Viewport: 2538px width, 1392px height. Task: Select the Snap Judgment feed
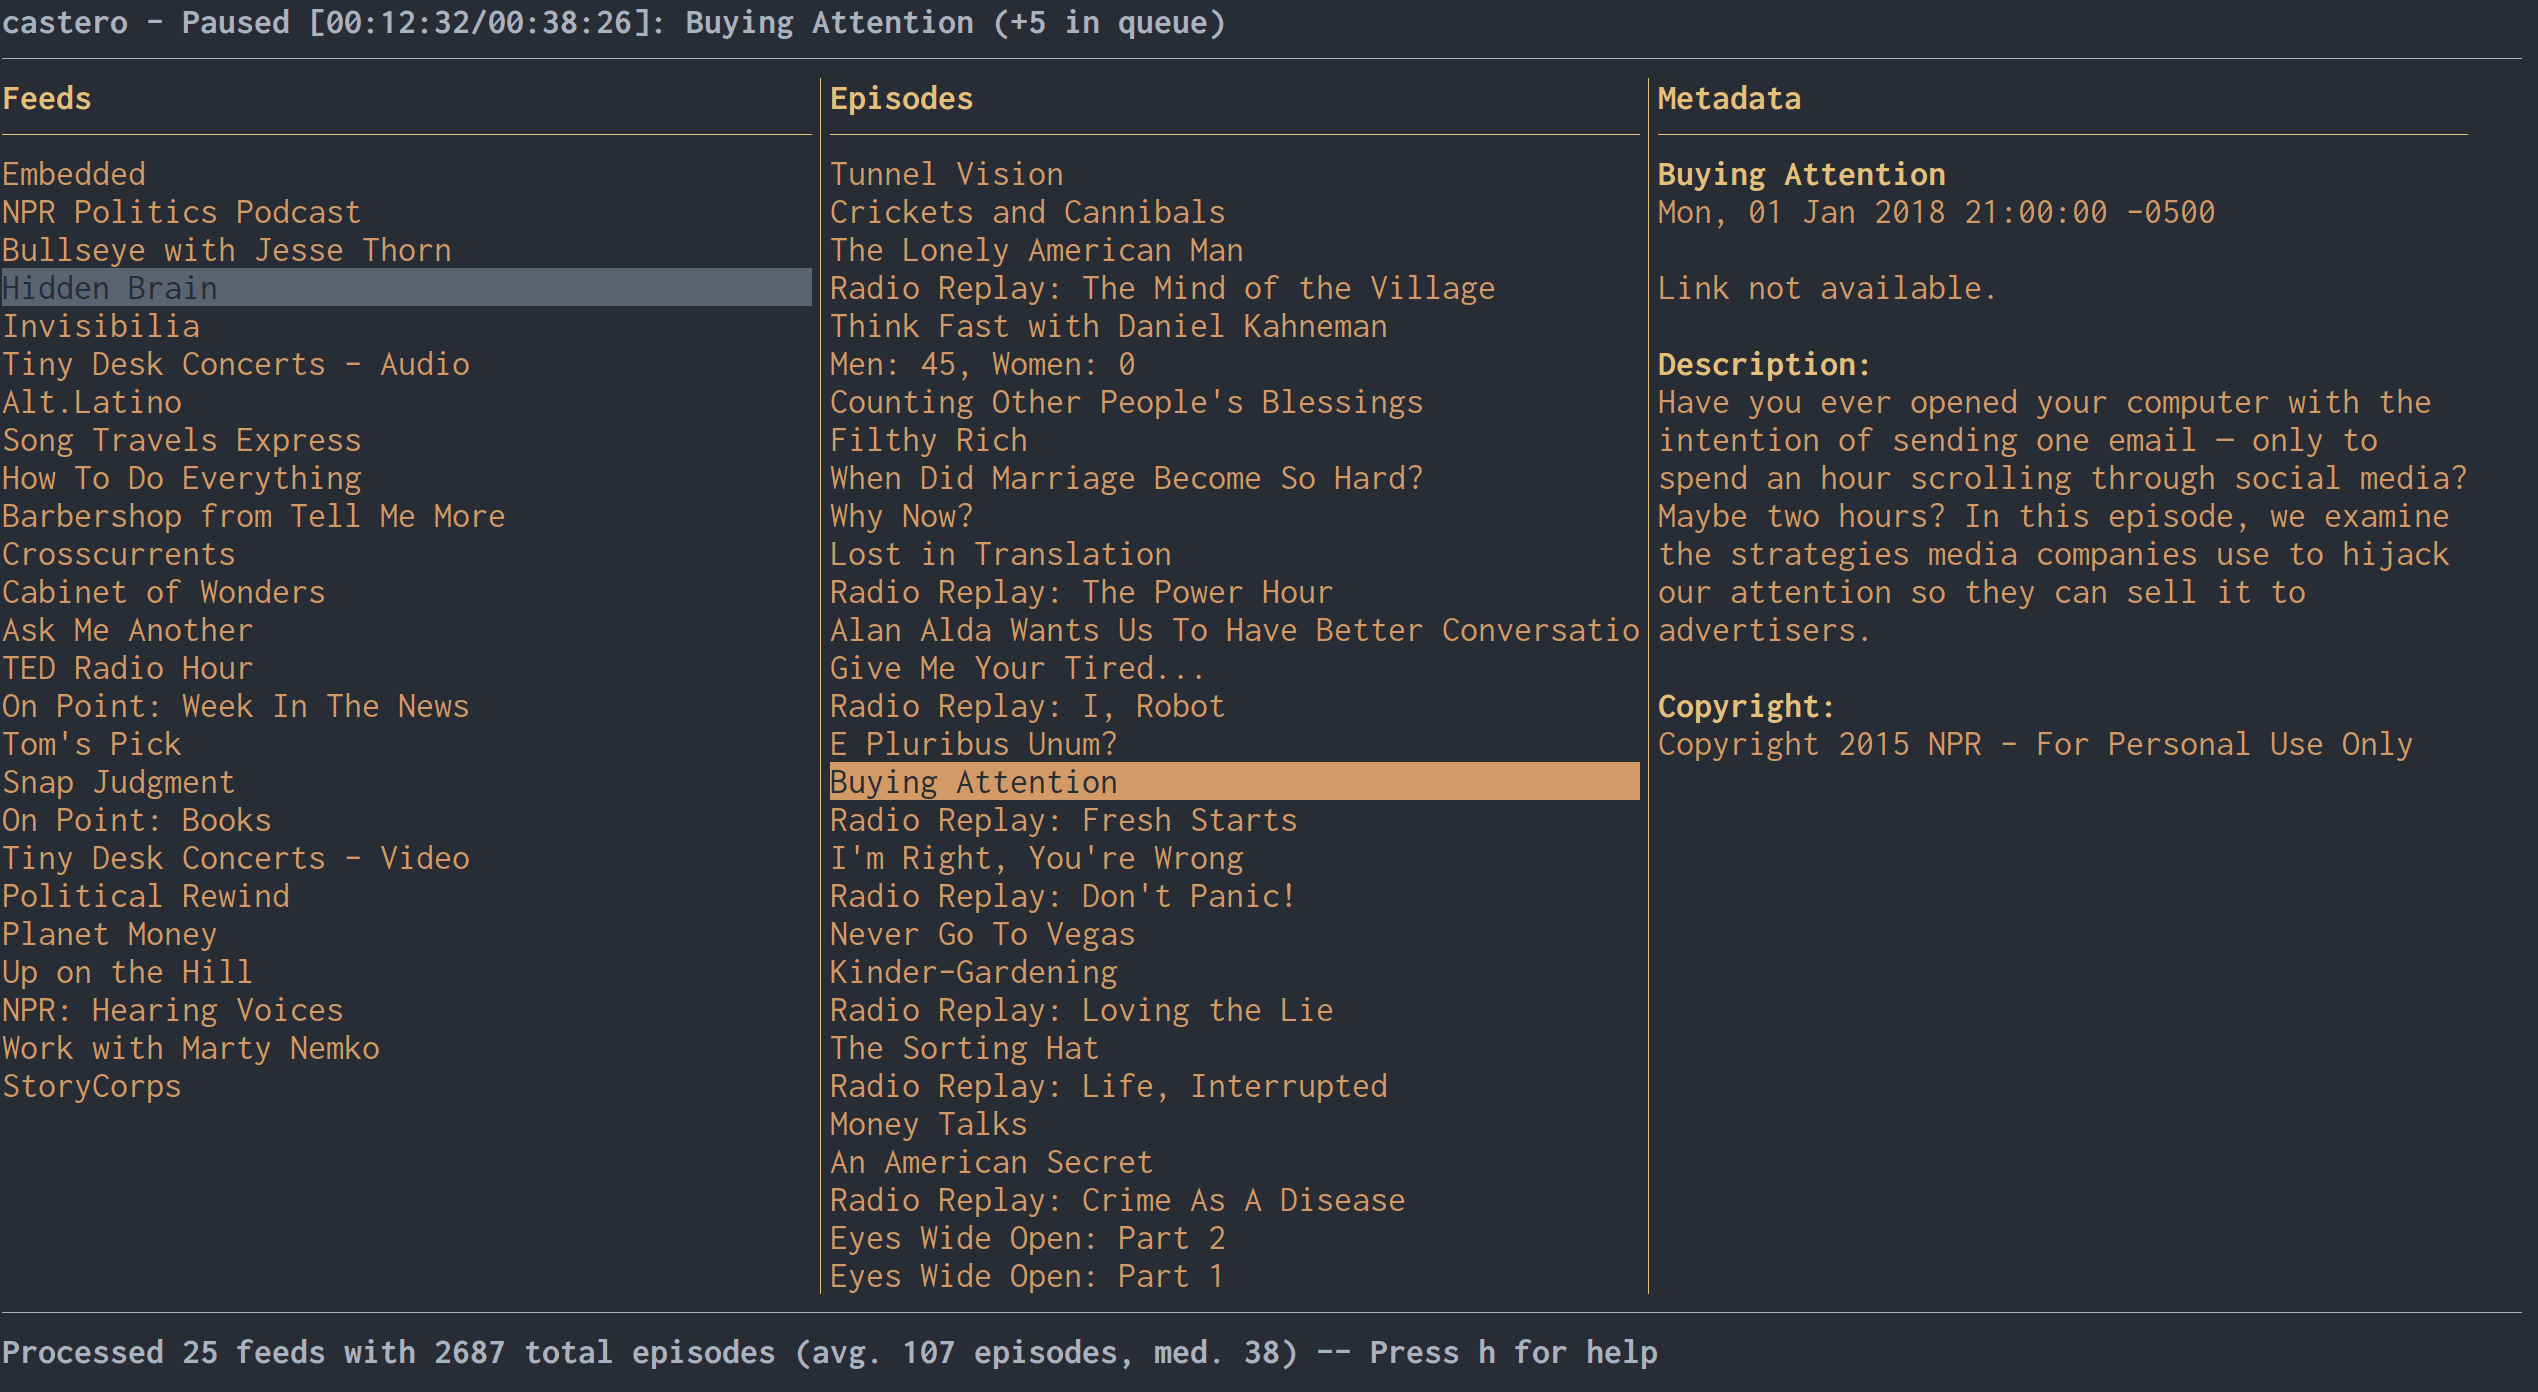[x=118, y=781]
